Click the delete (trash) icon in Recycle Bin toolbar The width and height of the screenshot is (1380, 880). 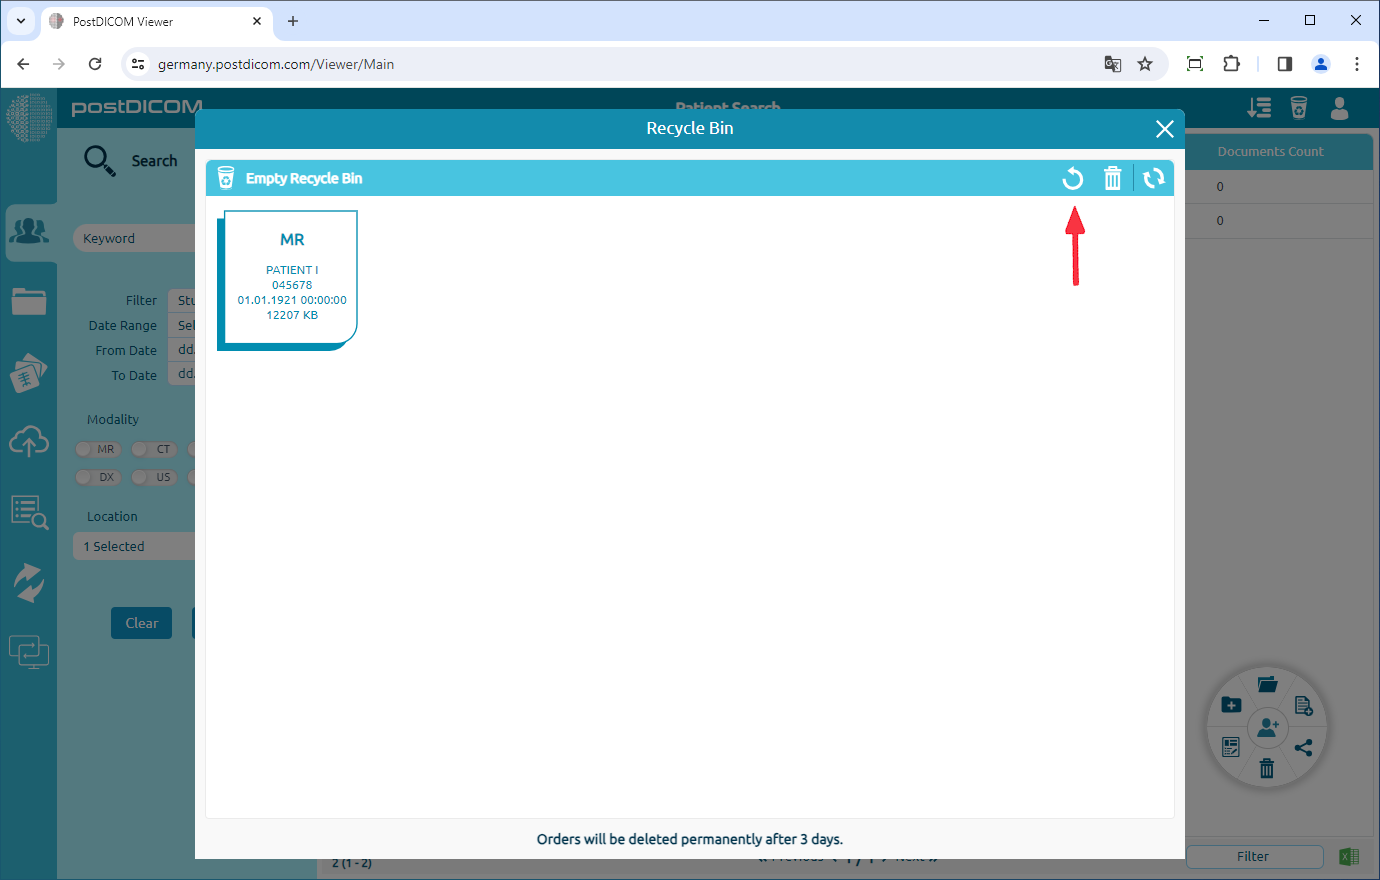coord(1113,177)
